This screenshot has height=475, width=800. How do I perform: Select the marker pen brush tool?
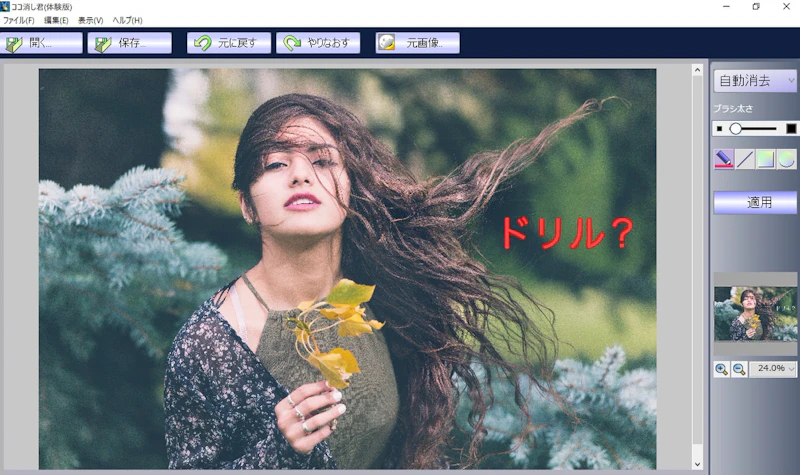point(723,159)
